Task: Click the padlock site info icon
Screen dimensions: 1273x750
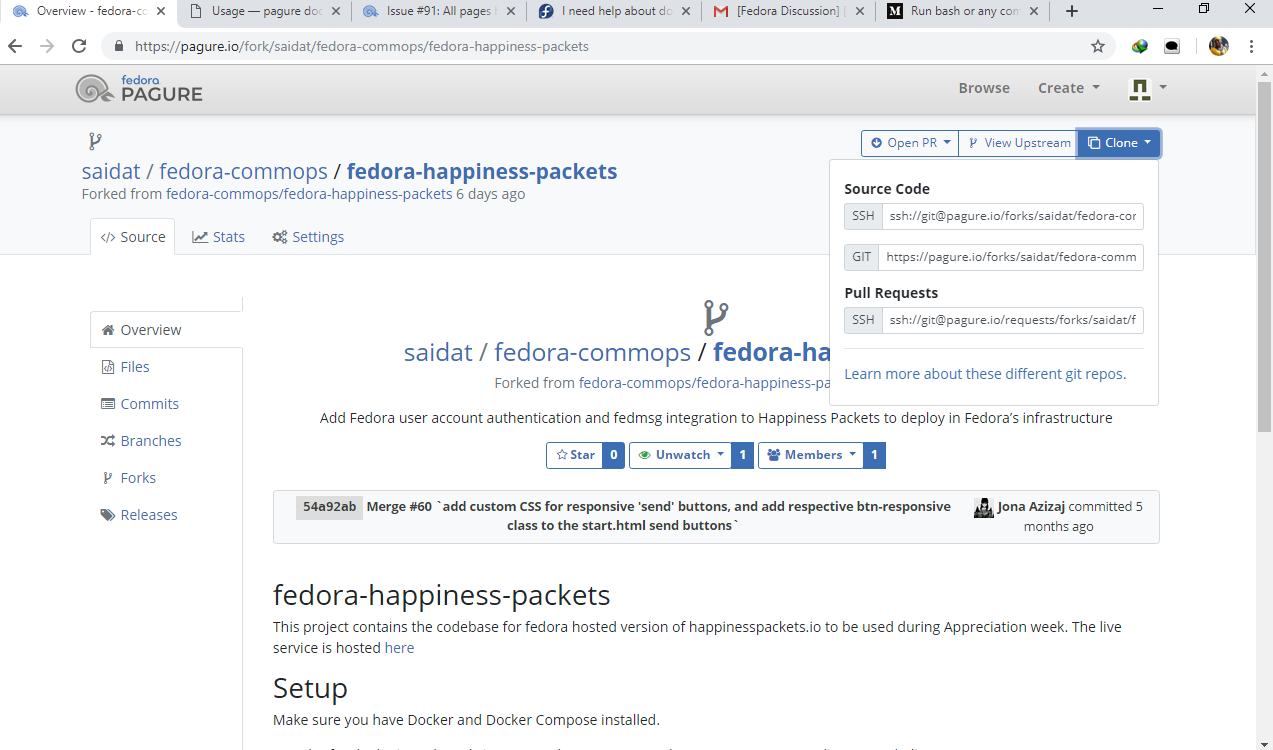Action: (119, 46)
